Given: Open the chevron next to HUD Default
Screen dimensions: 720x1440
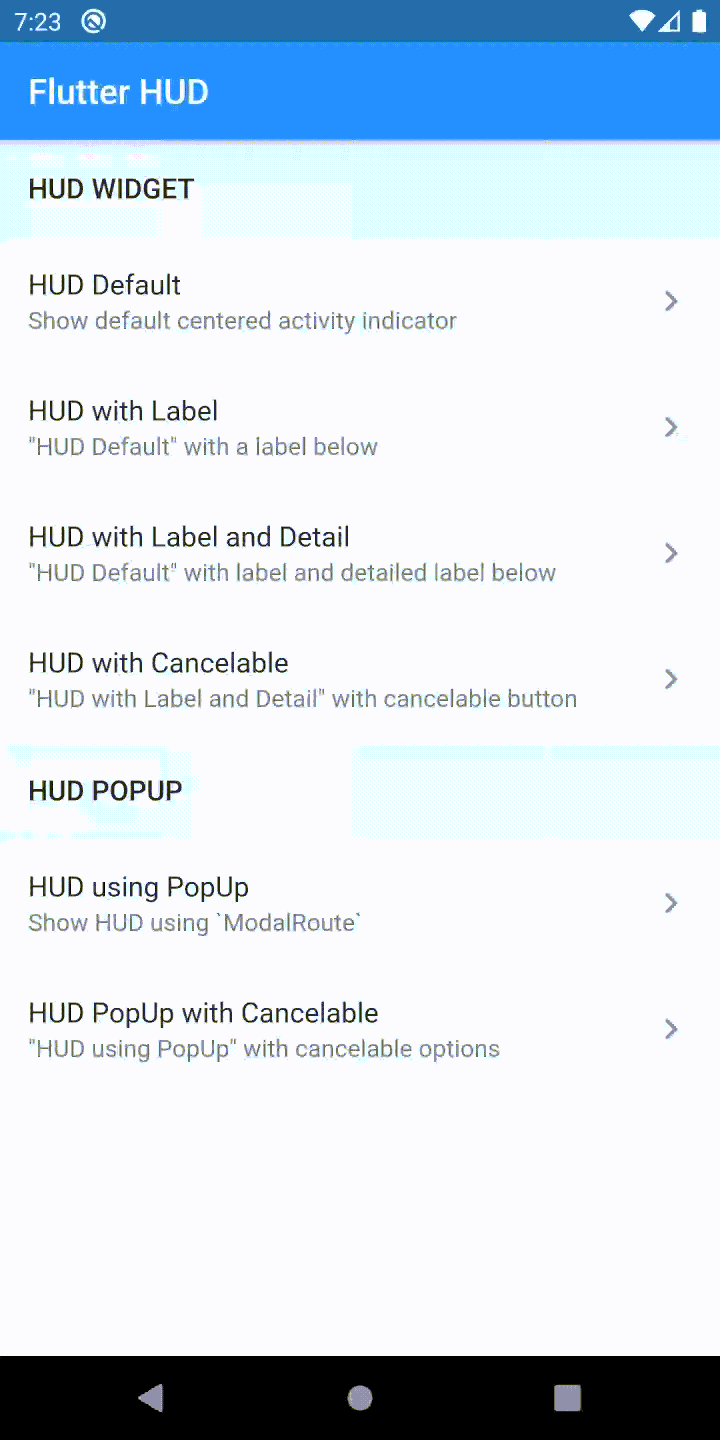Looking at the screenshot, I should tap(671, 301).
